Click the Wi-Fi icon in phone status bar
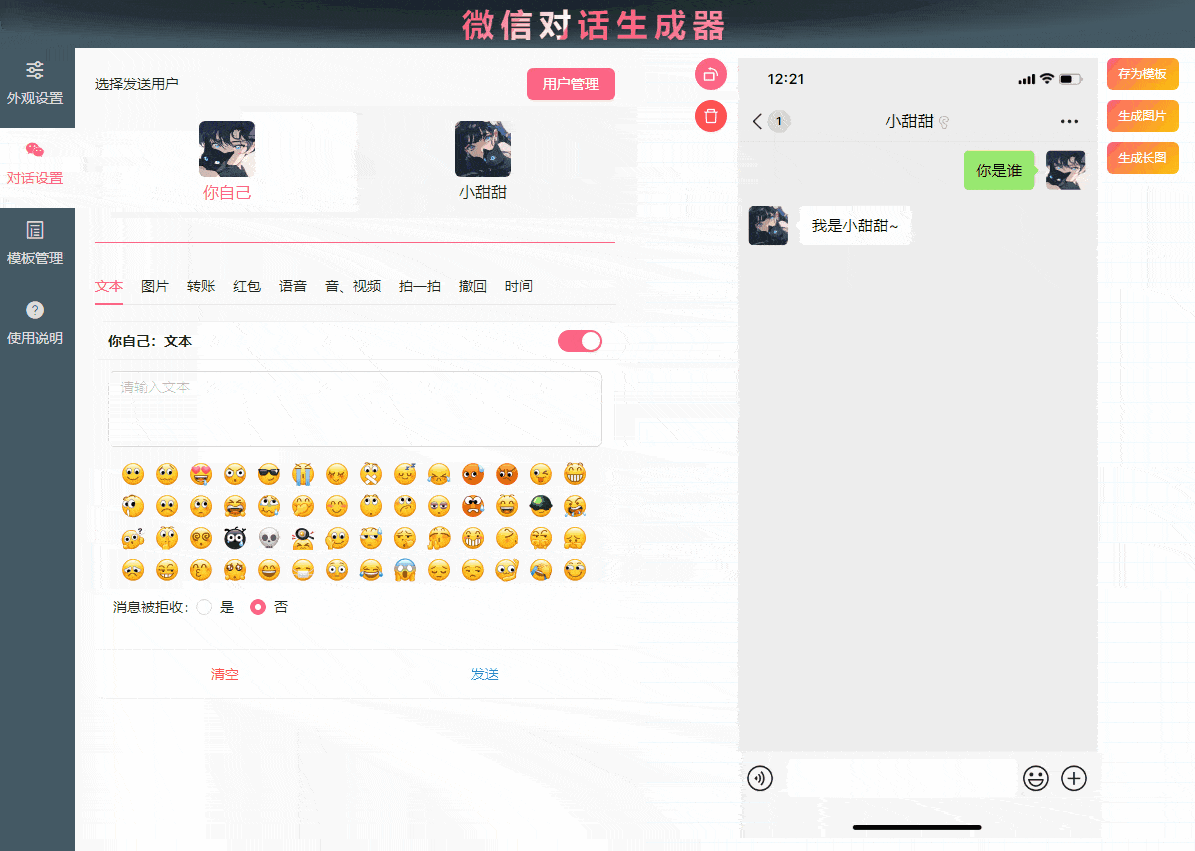1195x851 pixels. coord(1047,78)
